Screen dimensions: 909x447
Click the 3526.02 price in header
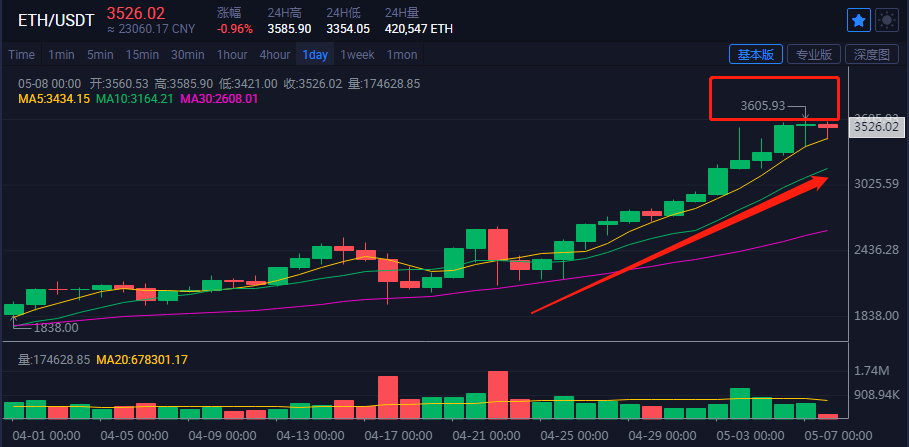pyautogui.click(x=136, y=13)
